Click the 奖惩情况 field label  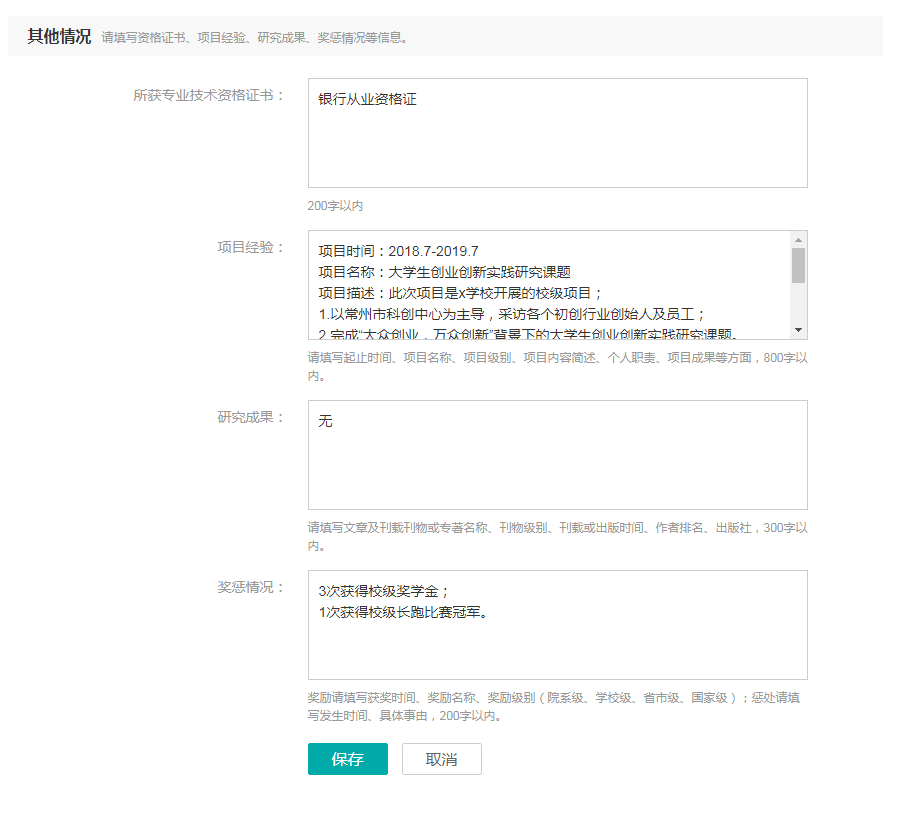click(x=250, y=588)
